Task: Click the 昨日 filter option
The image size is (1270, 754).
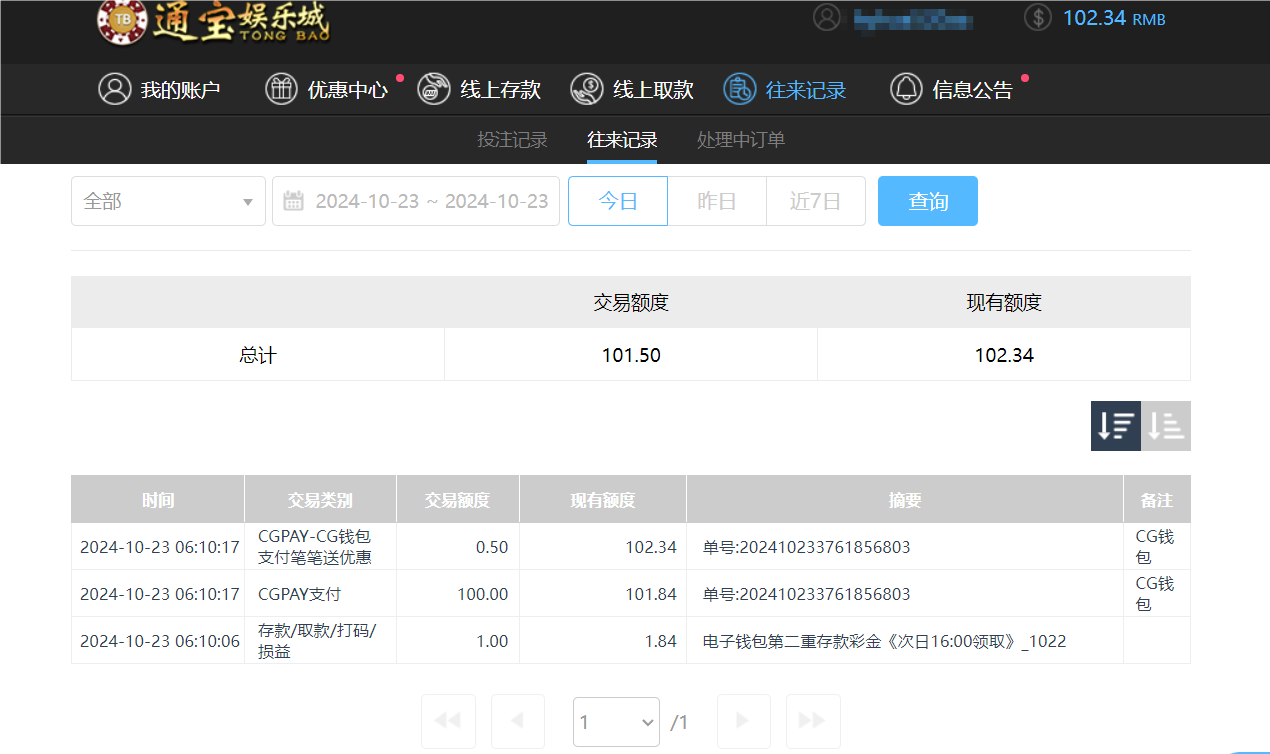Action: pyautogui.click(x=716, y=200)
